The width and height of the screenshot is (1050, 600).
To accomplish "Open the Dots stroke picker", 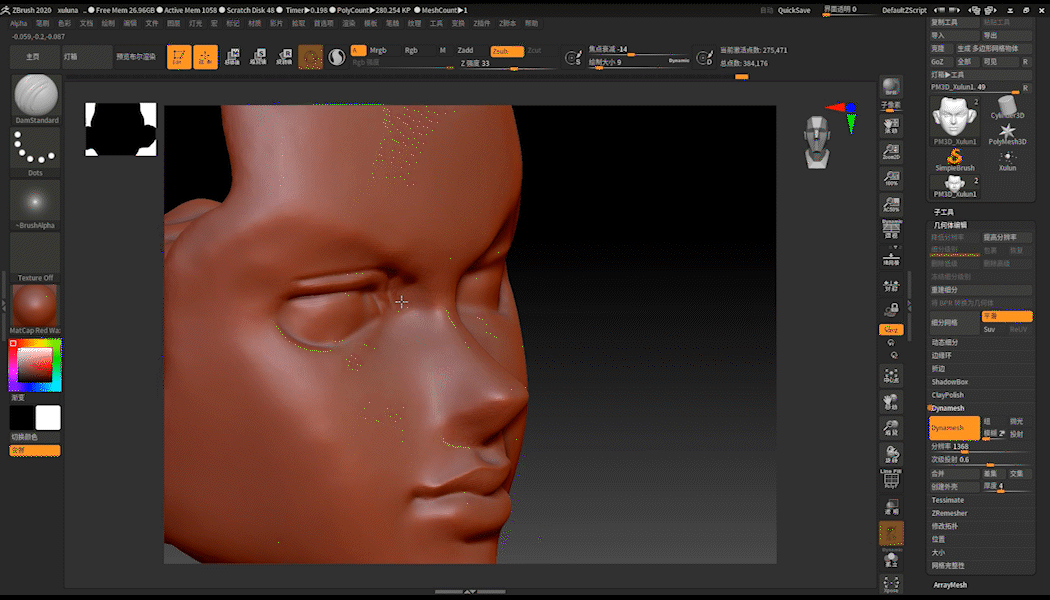I will click(36, 149).
